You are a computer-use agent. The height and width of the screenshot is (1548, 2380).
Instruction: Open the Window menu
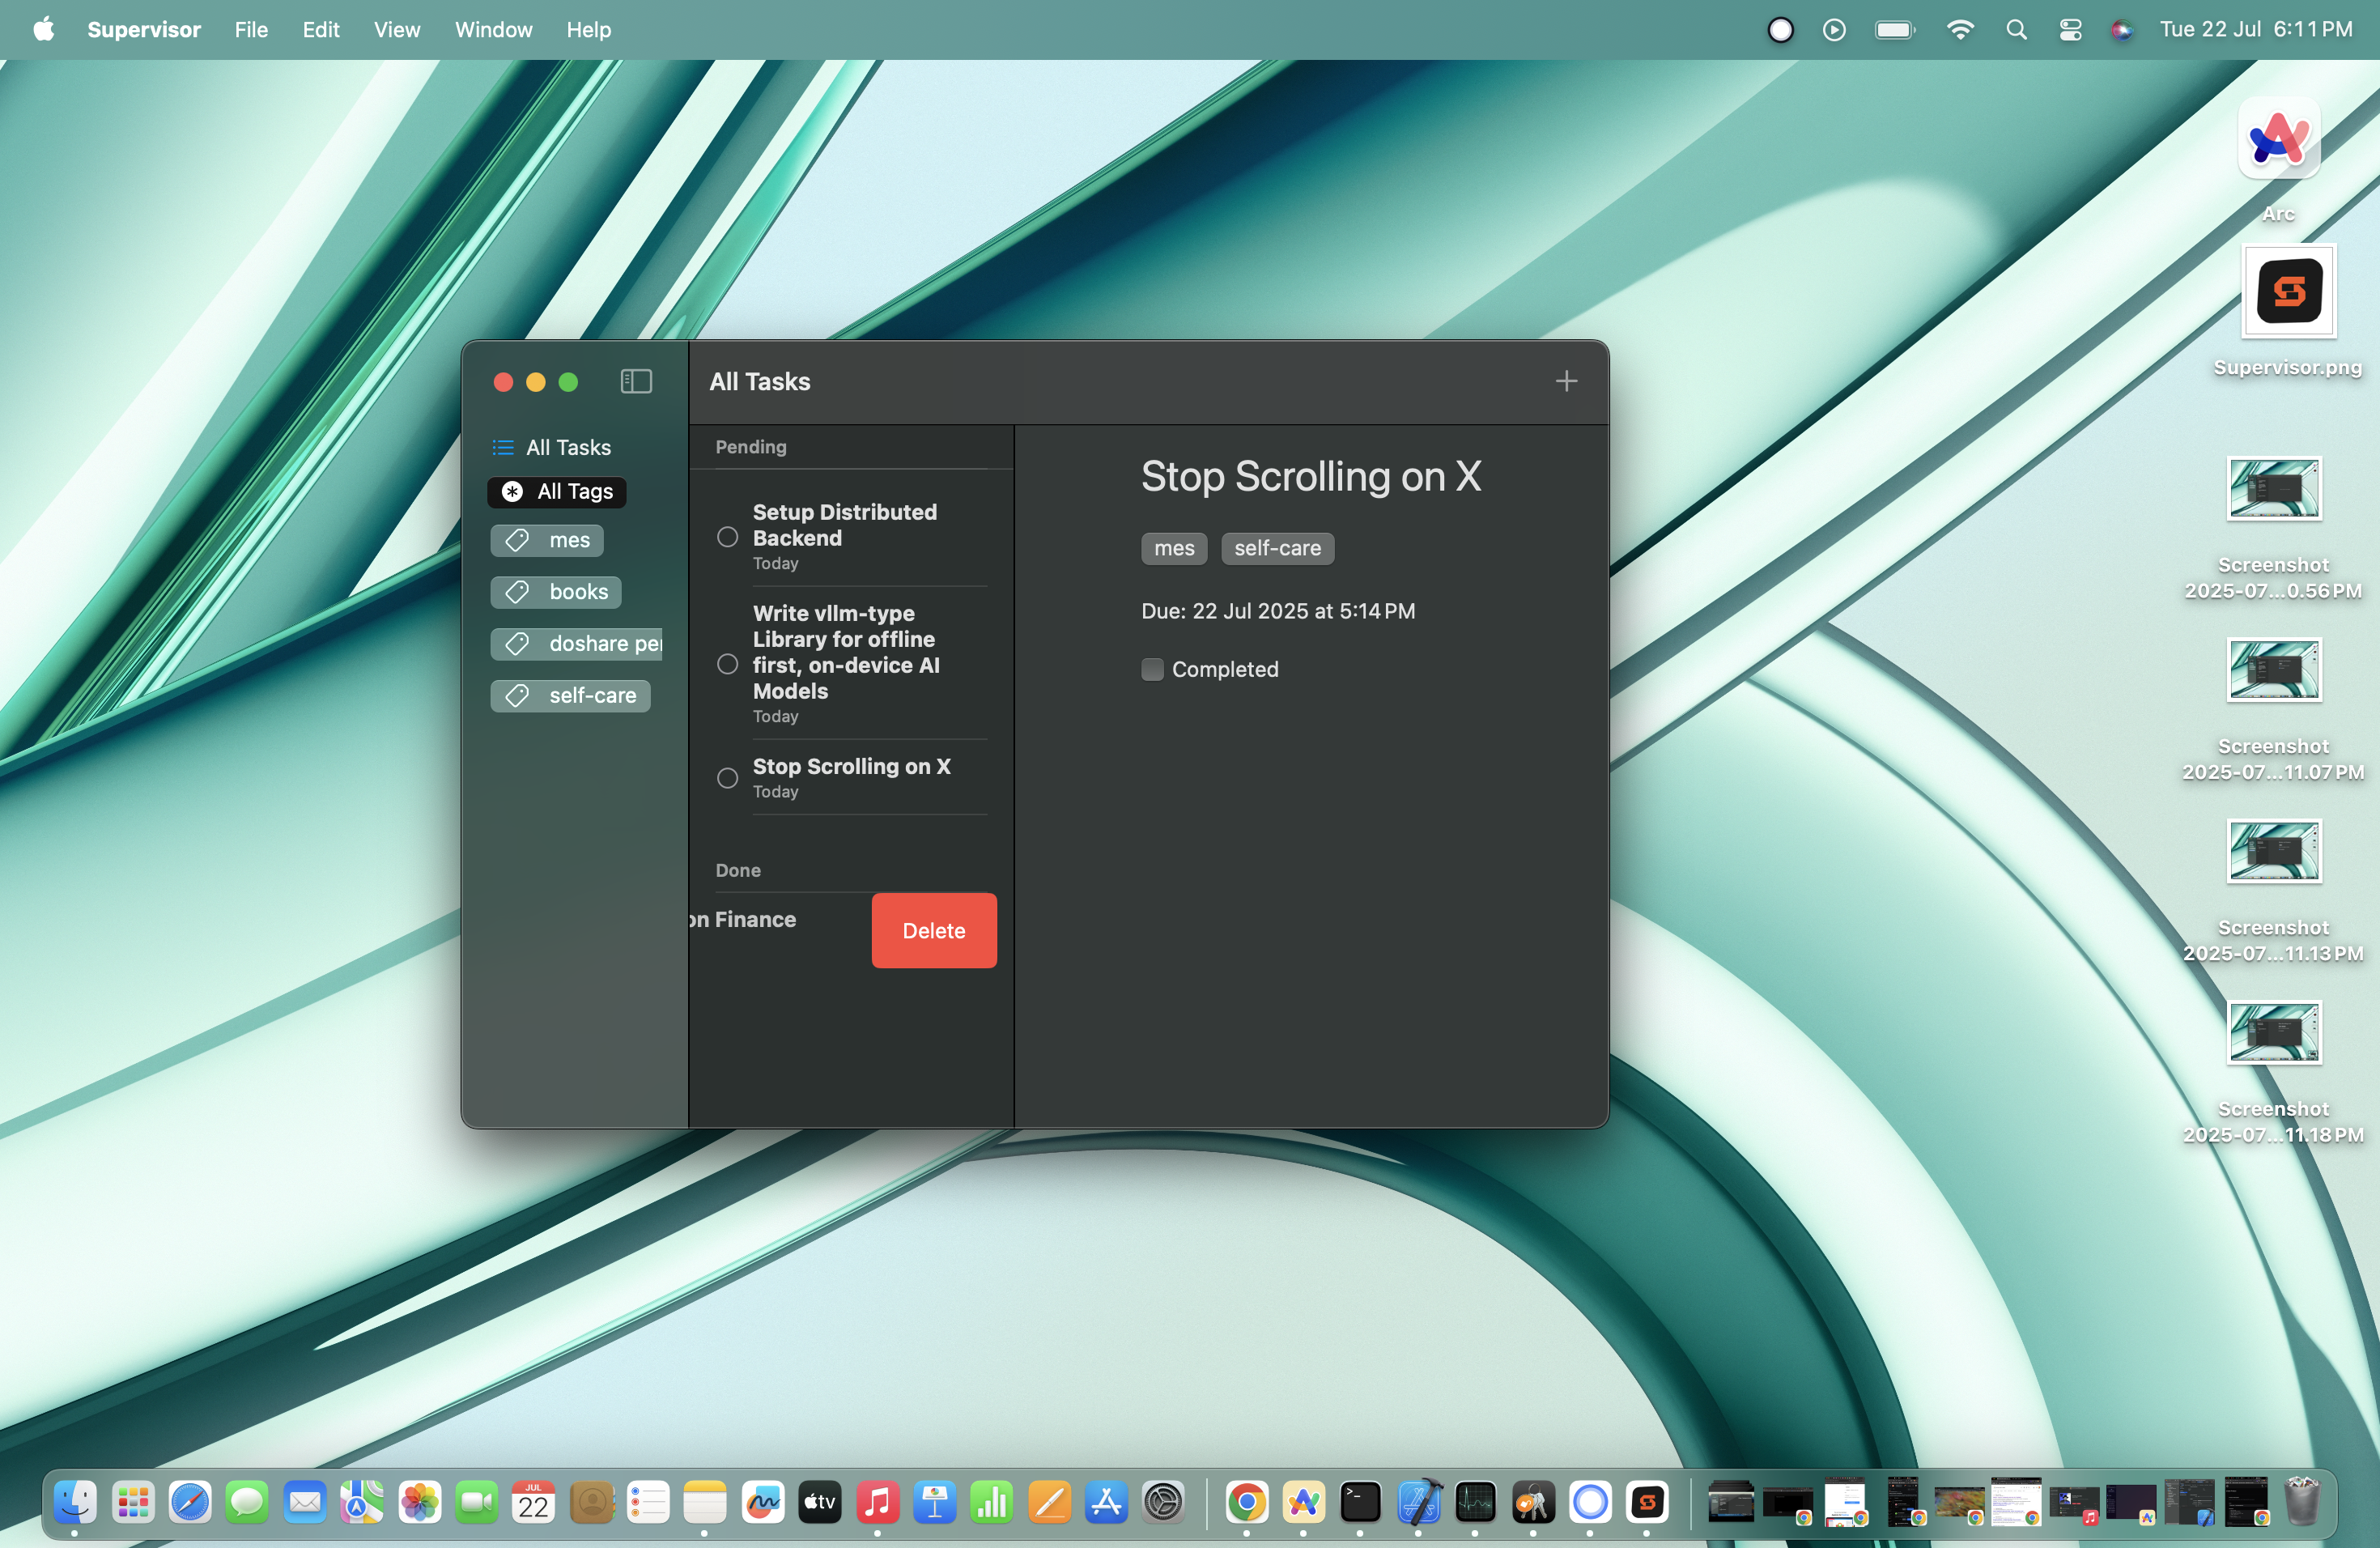(493, 29)
